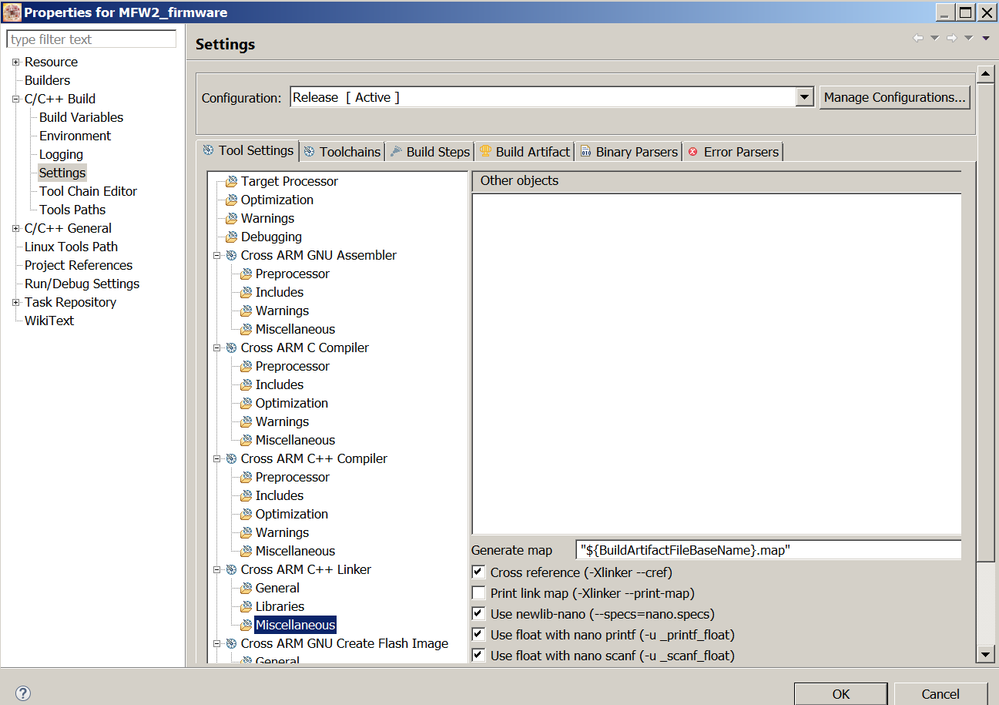Switch to the Build Steps tab
The image size is (999, 705).
(430, 152)
